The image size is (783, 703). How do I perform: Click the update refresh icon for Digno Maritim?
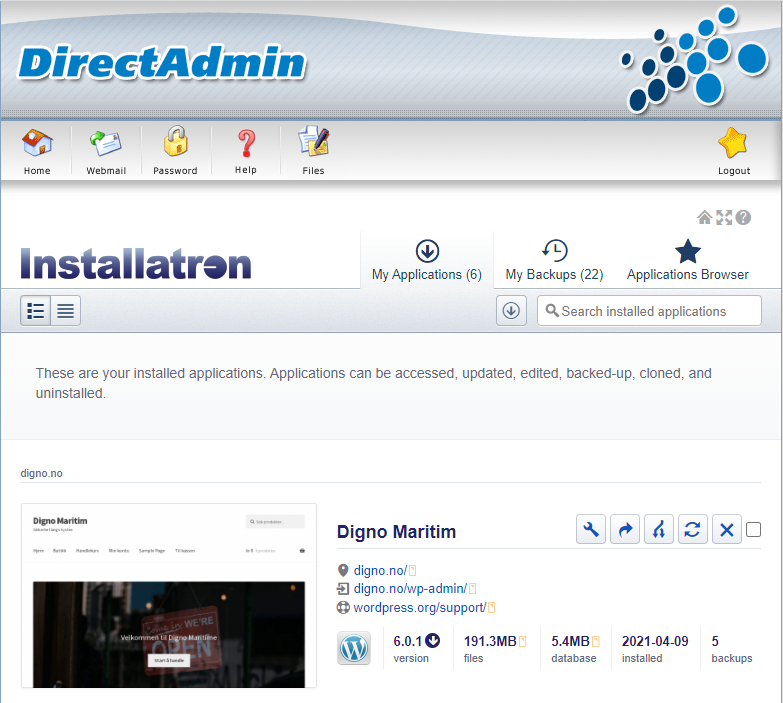click(693, 529)
